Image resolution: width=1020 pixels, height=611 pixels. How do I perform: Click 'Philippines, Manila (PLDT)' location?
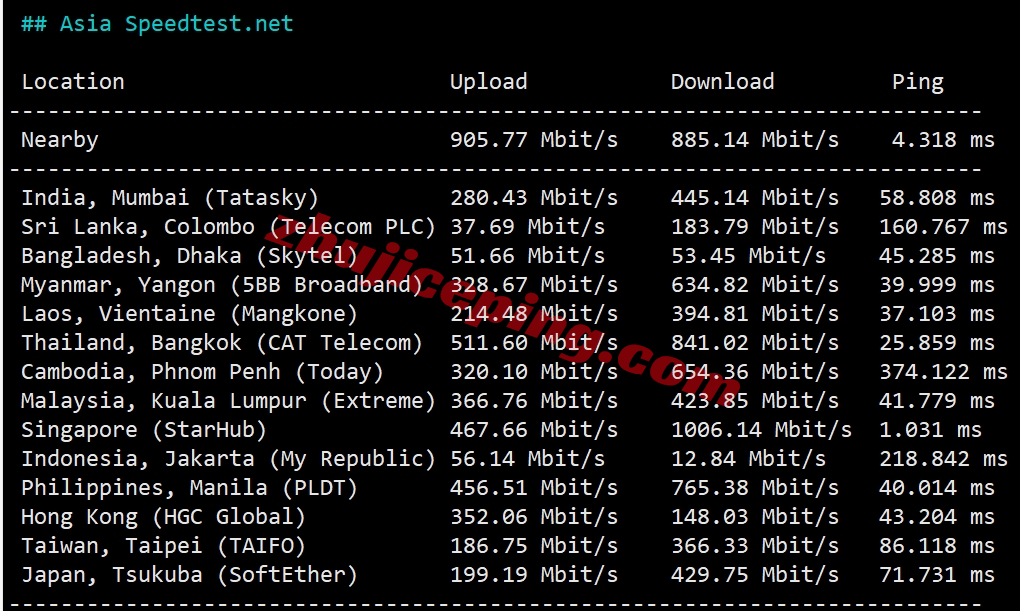189,489
